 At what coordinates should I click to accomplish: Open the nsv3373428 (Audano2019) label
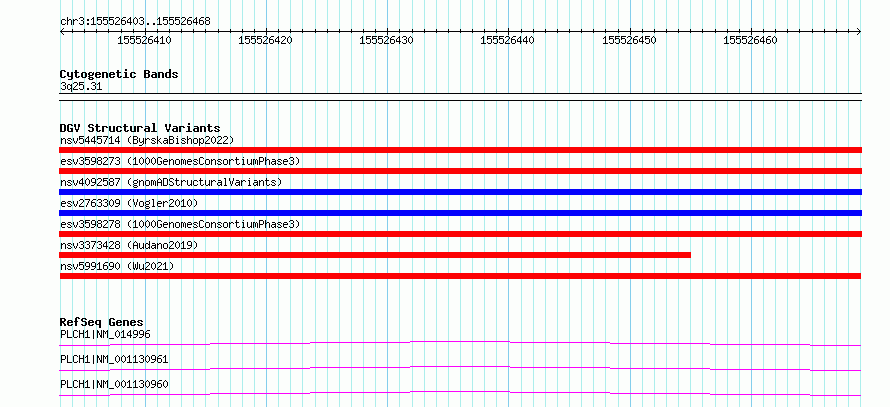[x=129, y=245]
